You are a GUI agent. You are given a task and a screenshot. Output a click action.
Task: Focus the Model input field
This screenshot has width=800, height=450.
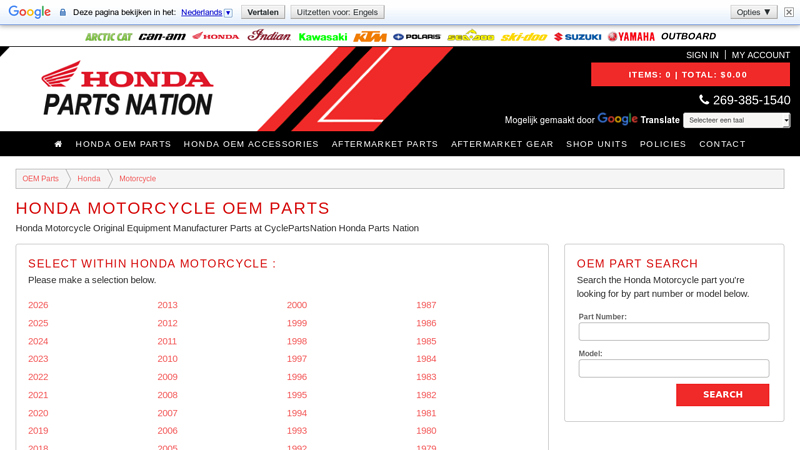673,368
